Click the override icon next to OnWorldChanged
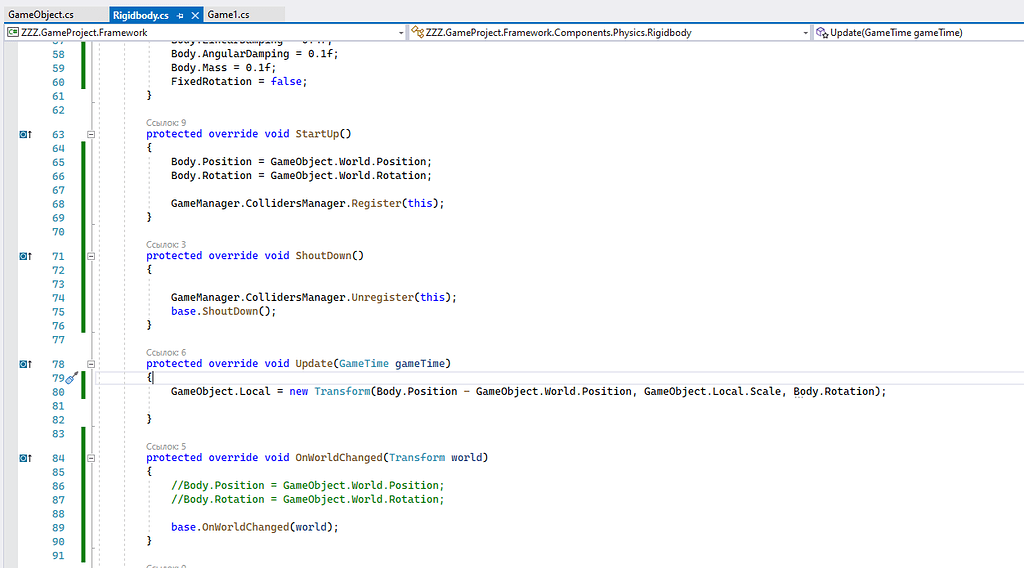 coord(26,458)
